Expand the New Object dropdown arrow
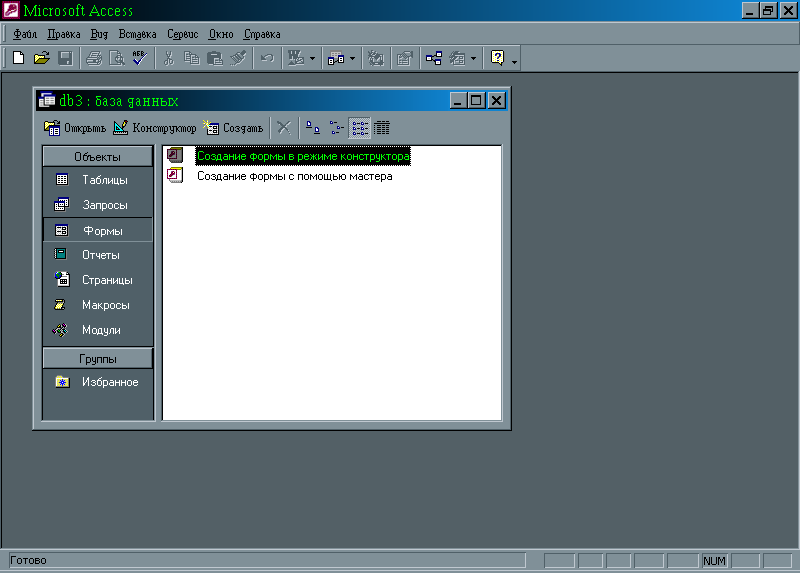The height and width of the screenshot is (573, 800). click(x=473, y=59)
